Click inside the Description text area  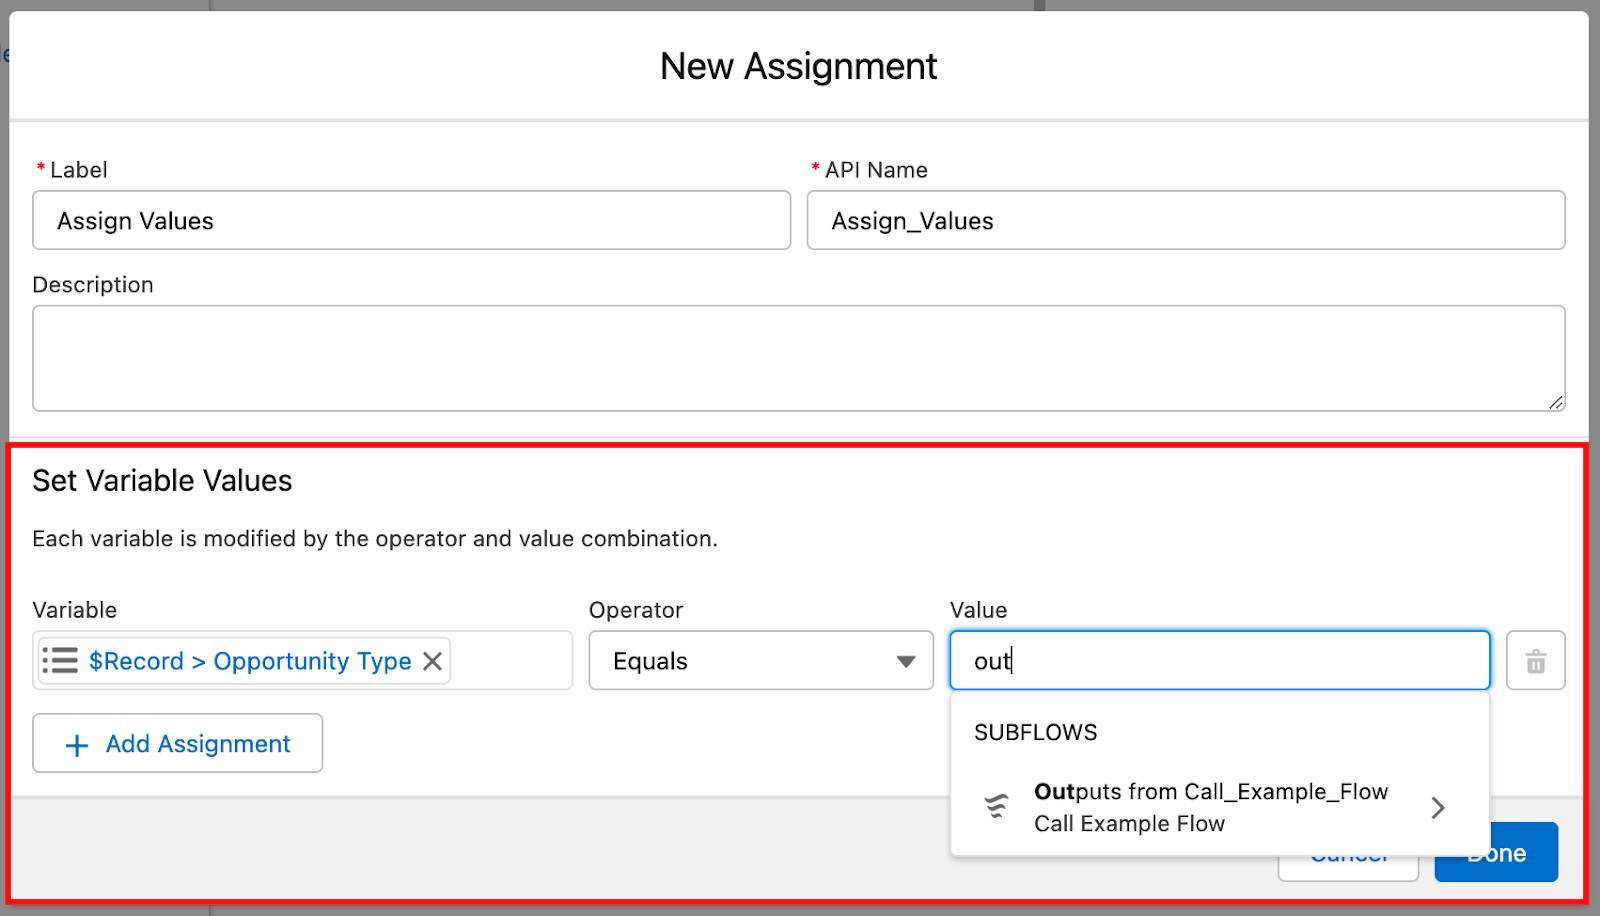798,358
